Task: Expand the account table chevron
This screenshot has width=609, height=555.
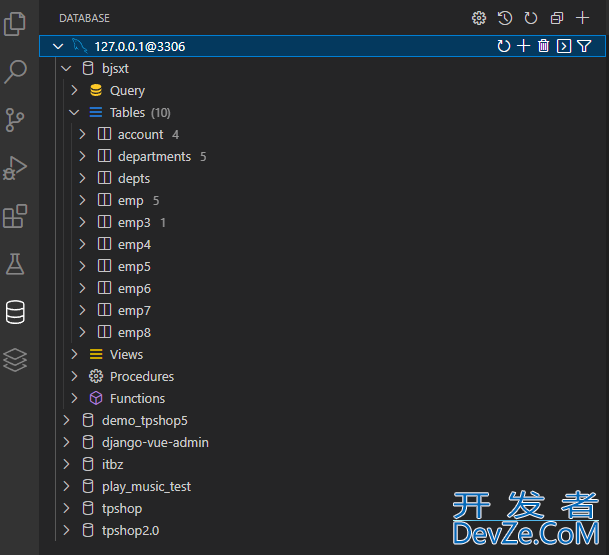Action: (x=82, y=134)
